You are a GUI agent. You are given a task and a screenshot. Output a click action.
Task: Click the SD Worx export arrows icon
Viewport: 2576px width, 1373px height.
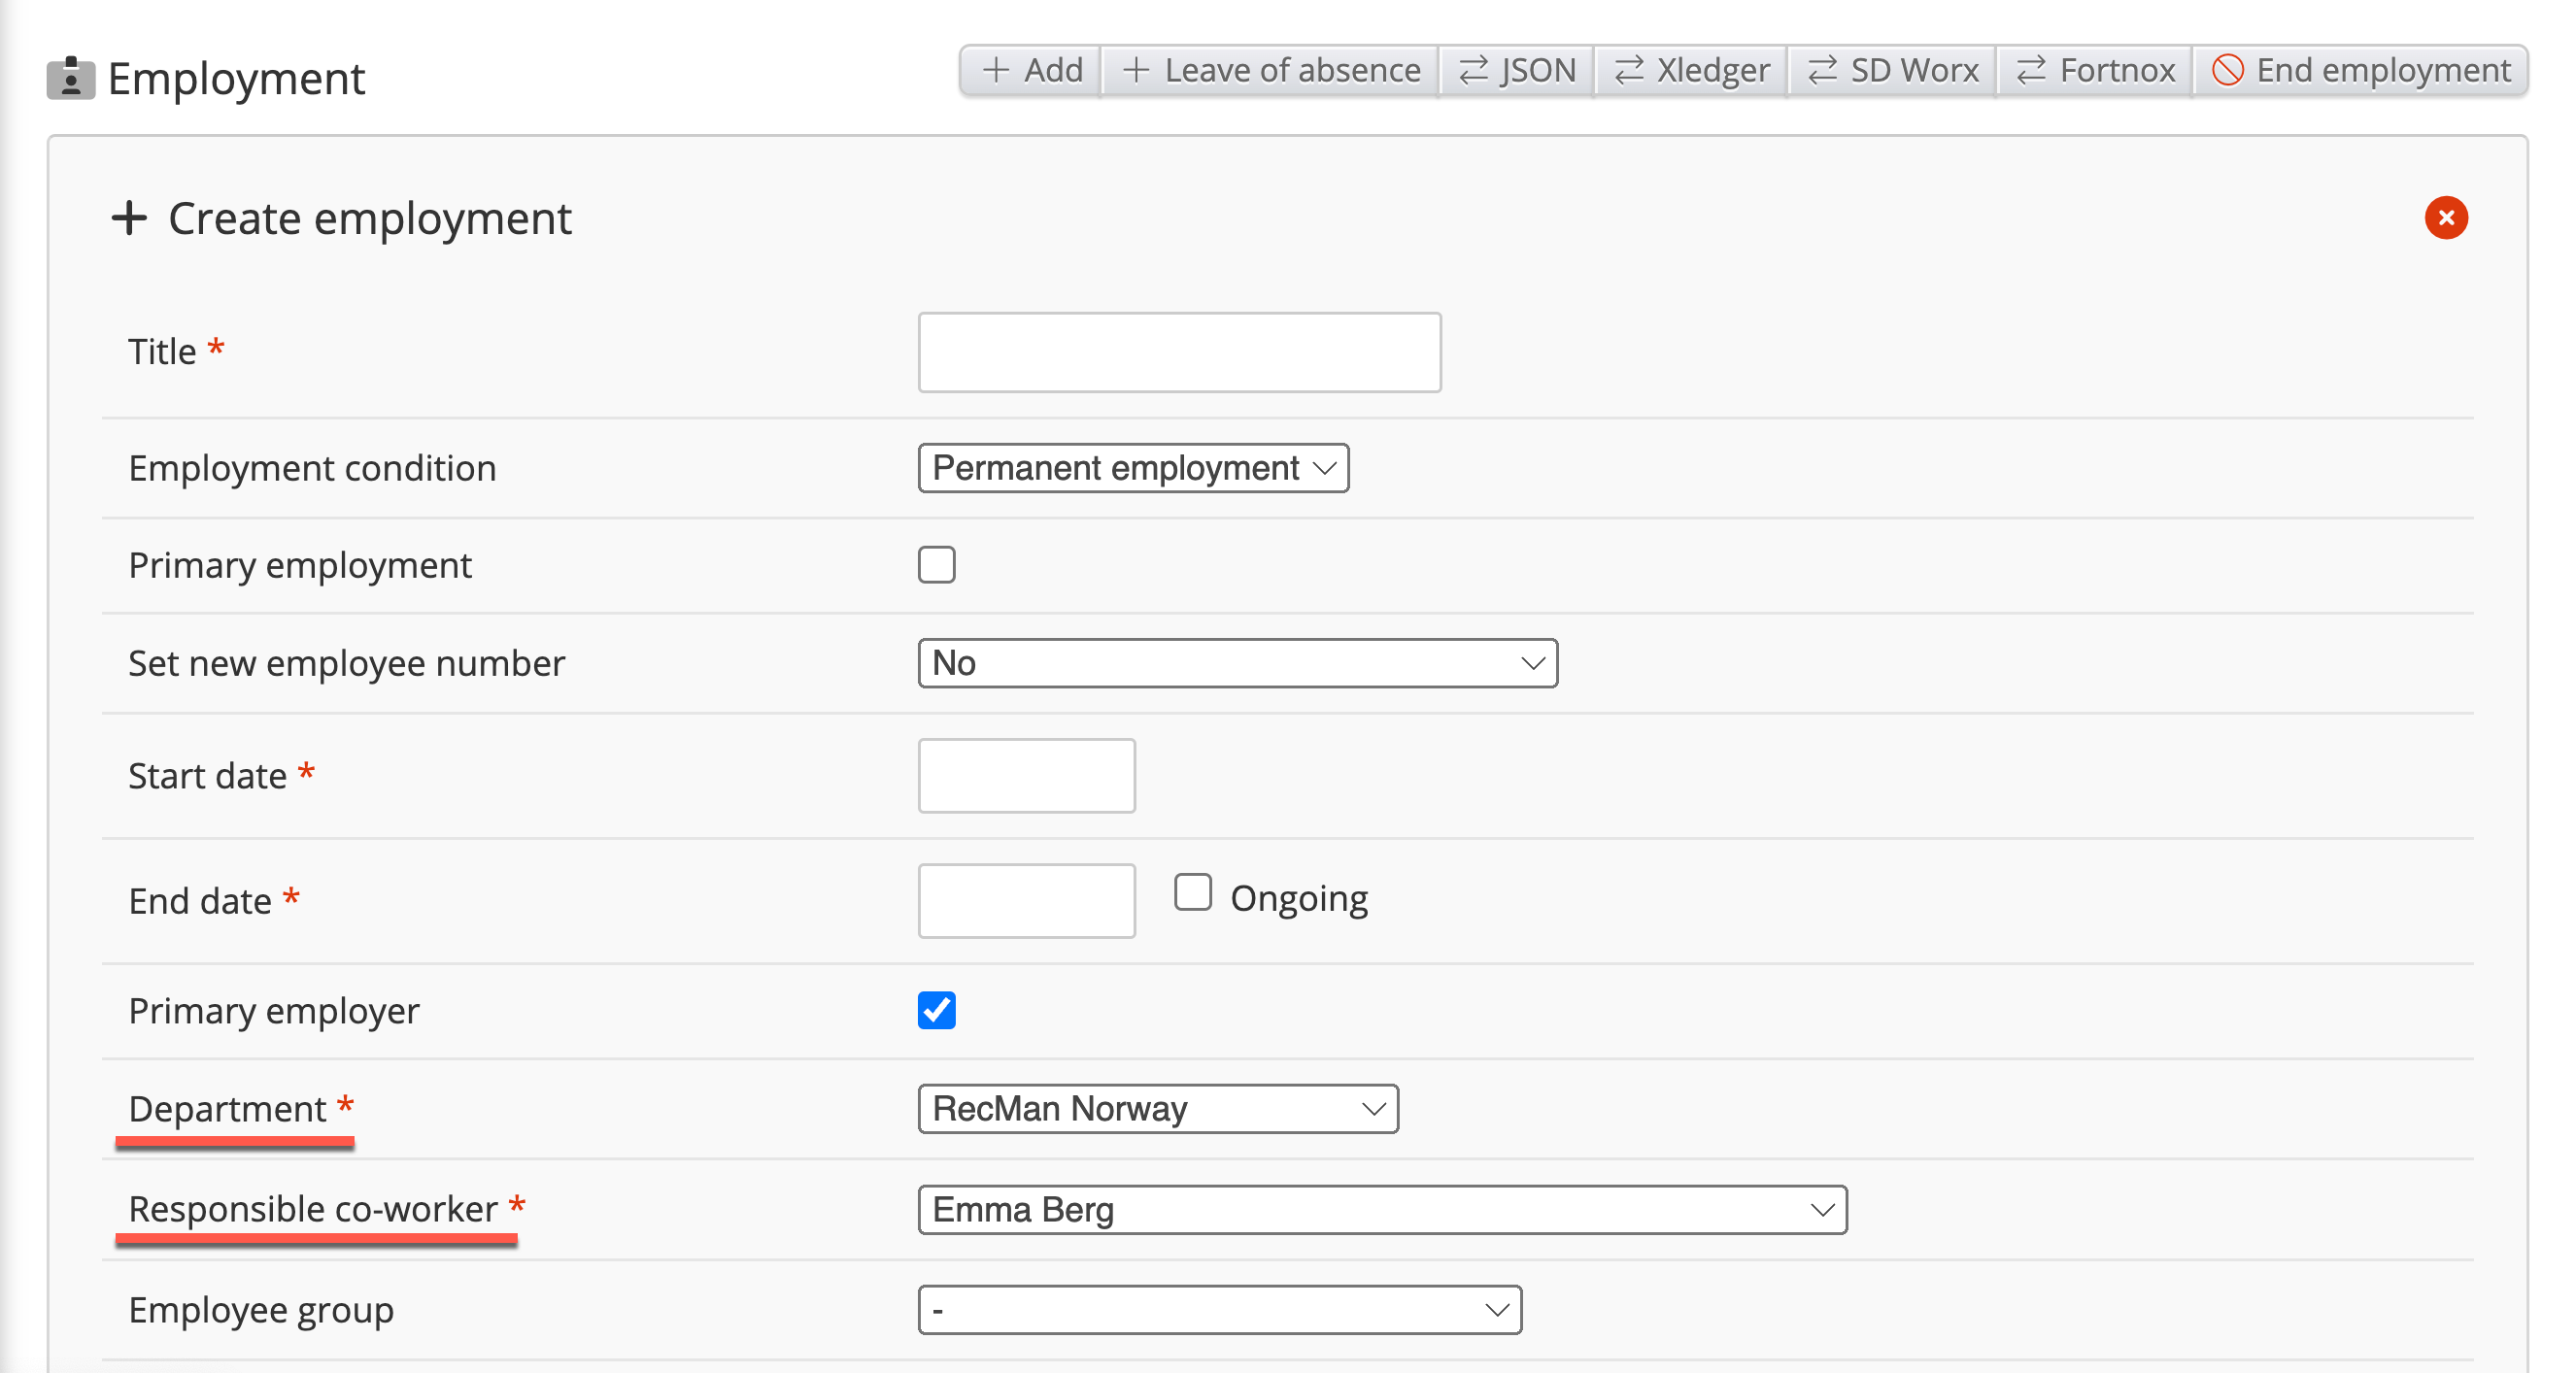1822,70
